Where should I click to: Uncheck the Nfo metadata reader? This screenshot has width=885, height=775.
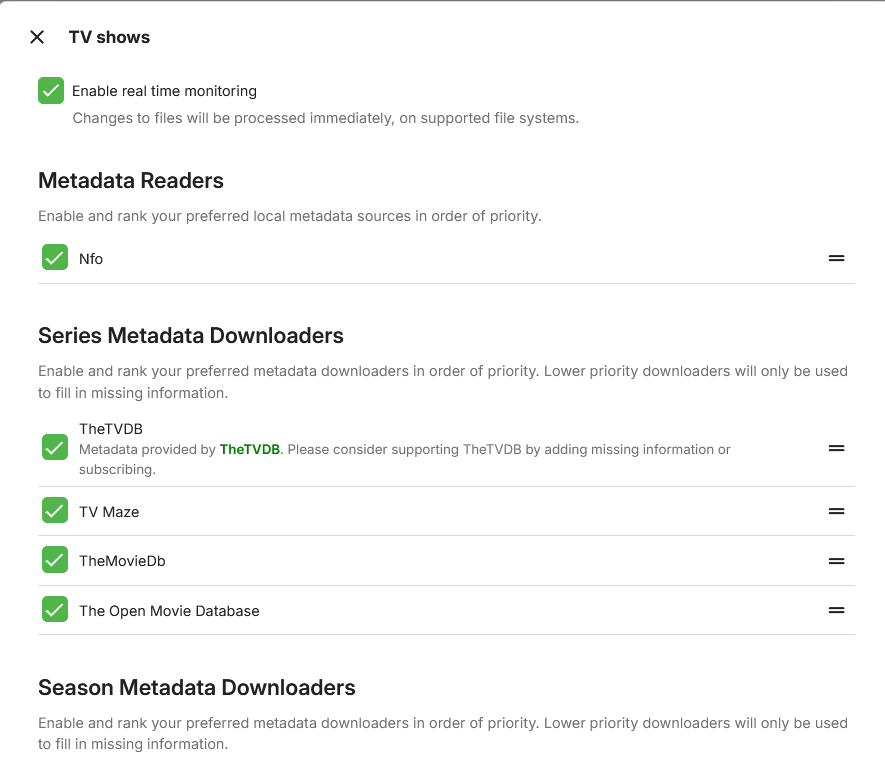pos(55,258)
